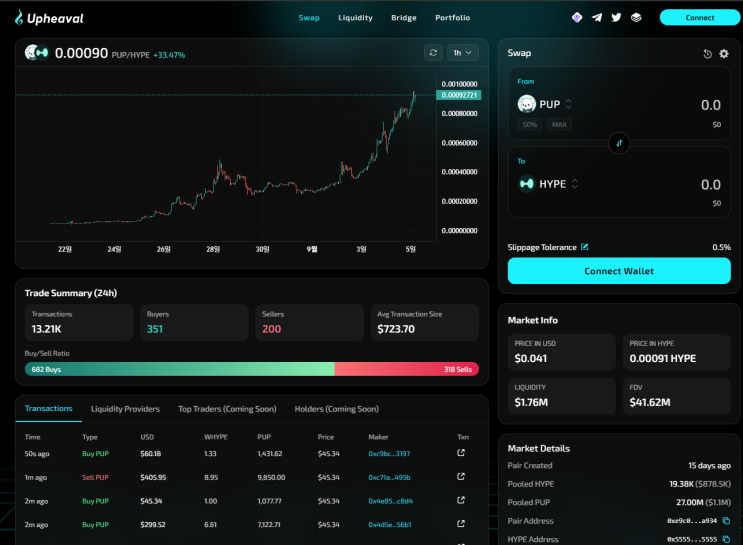Click the Pooled PUP 27.00M value
The width and height of the screenshot is (743, 545).
703,502
